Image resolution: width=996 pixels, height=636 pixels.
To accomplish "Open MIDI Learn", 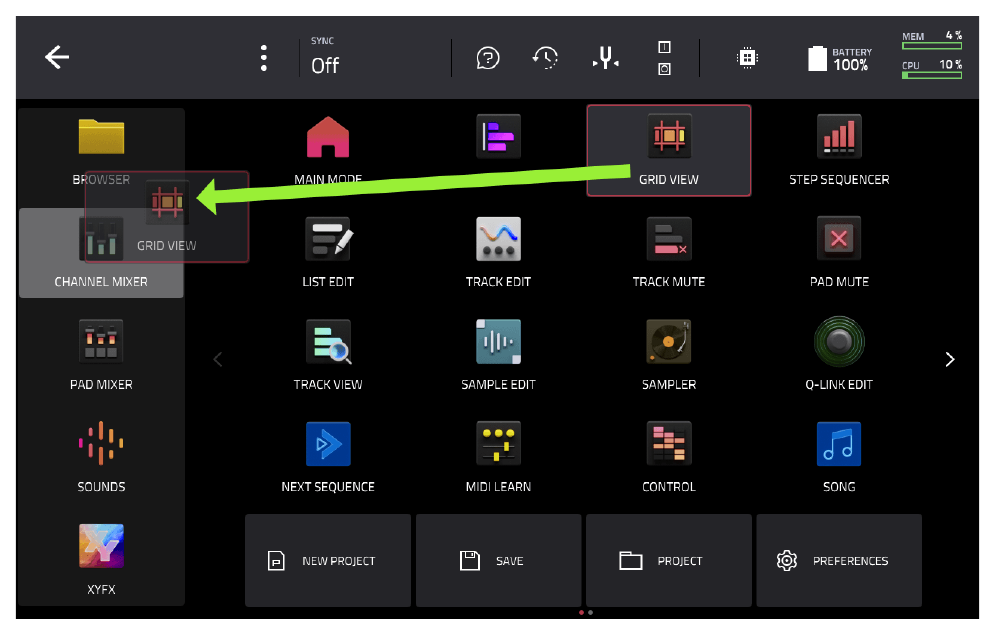I will tap(499, 457).
